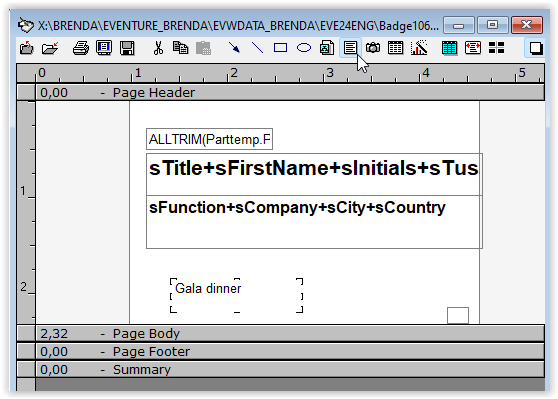Select the rectangle drawing tool
This screenshot has width=558, height=399.
(x=280, y=48)
